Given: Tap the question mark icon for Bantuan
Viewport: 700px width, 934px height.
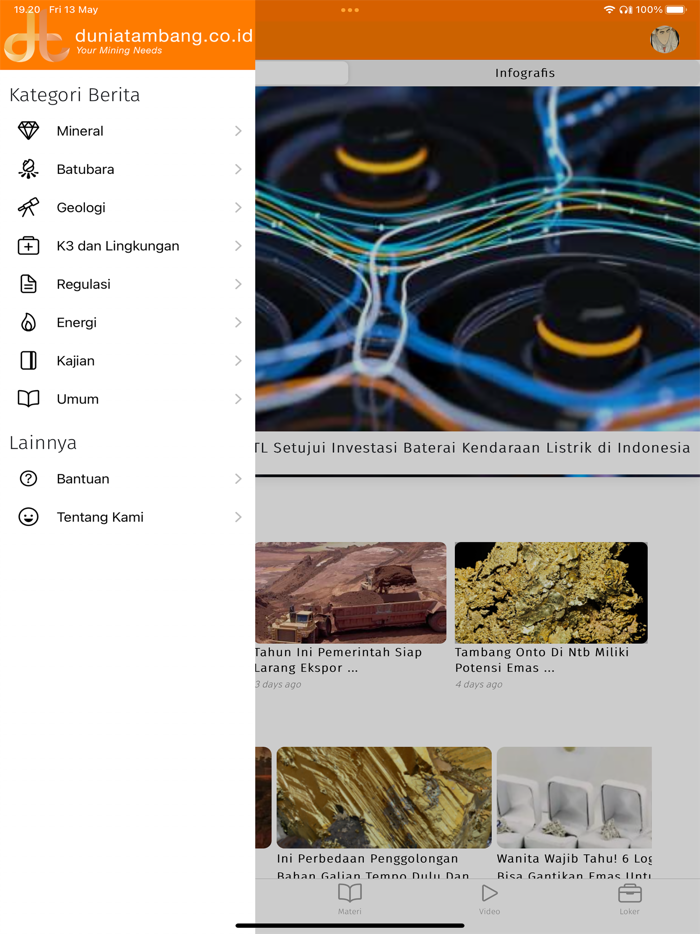Looking at the screenshot, I should point(28,478).
